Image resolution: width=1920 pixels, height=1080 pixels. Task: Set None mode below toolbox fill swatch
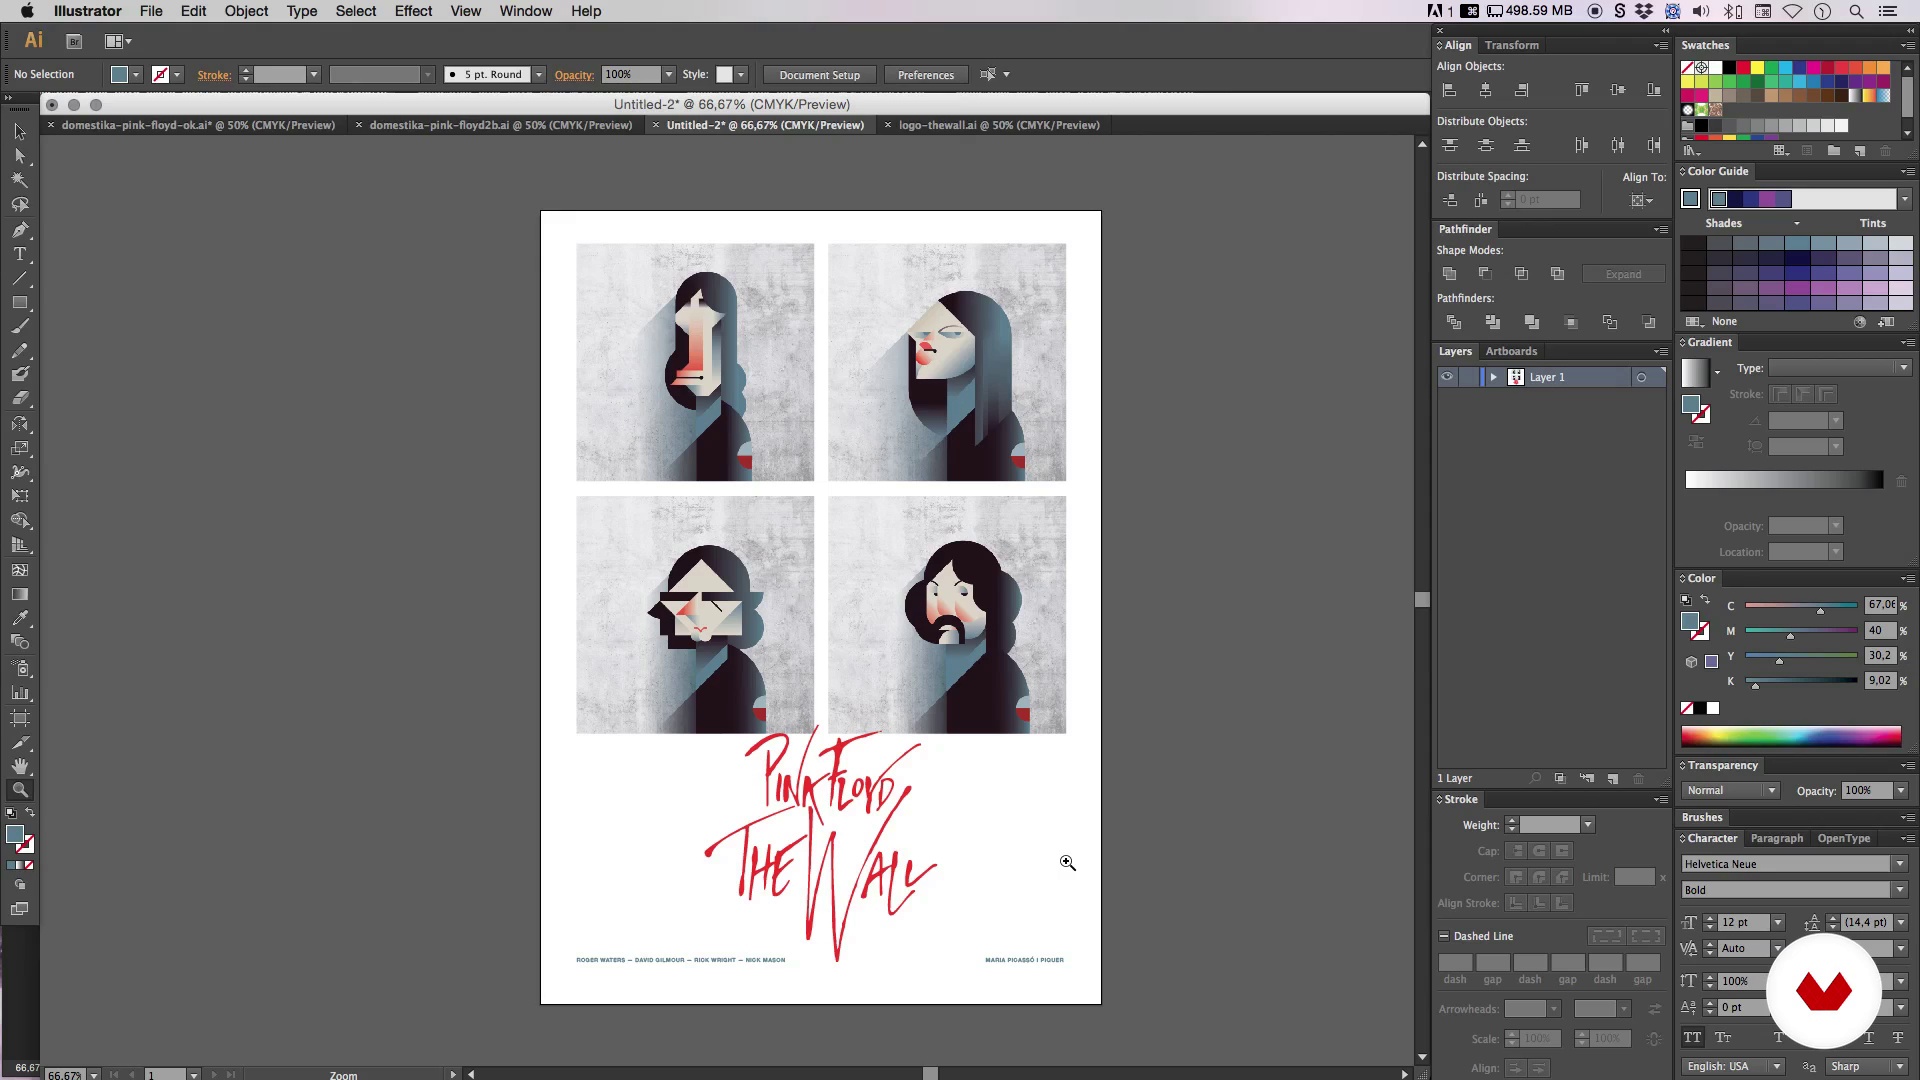point(29,865)
